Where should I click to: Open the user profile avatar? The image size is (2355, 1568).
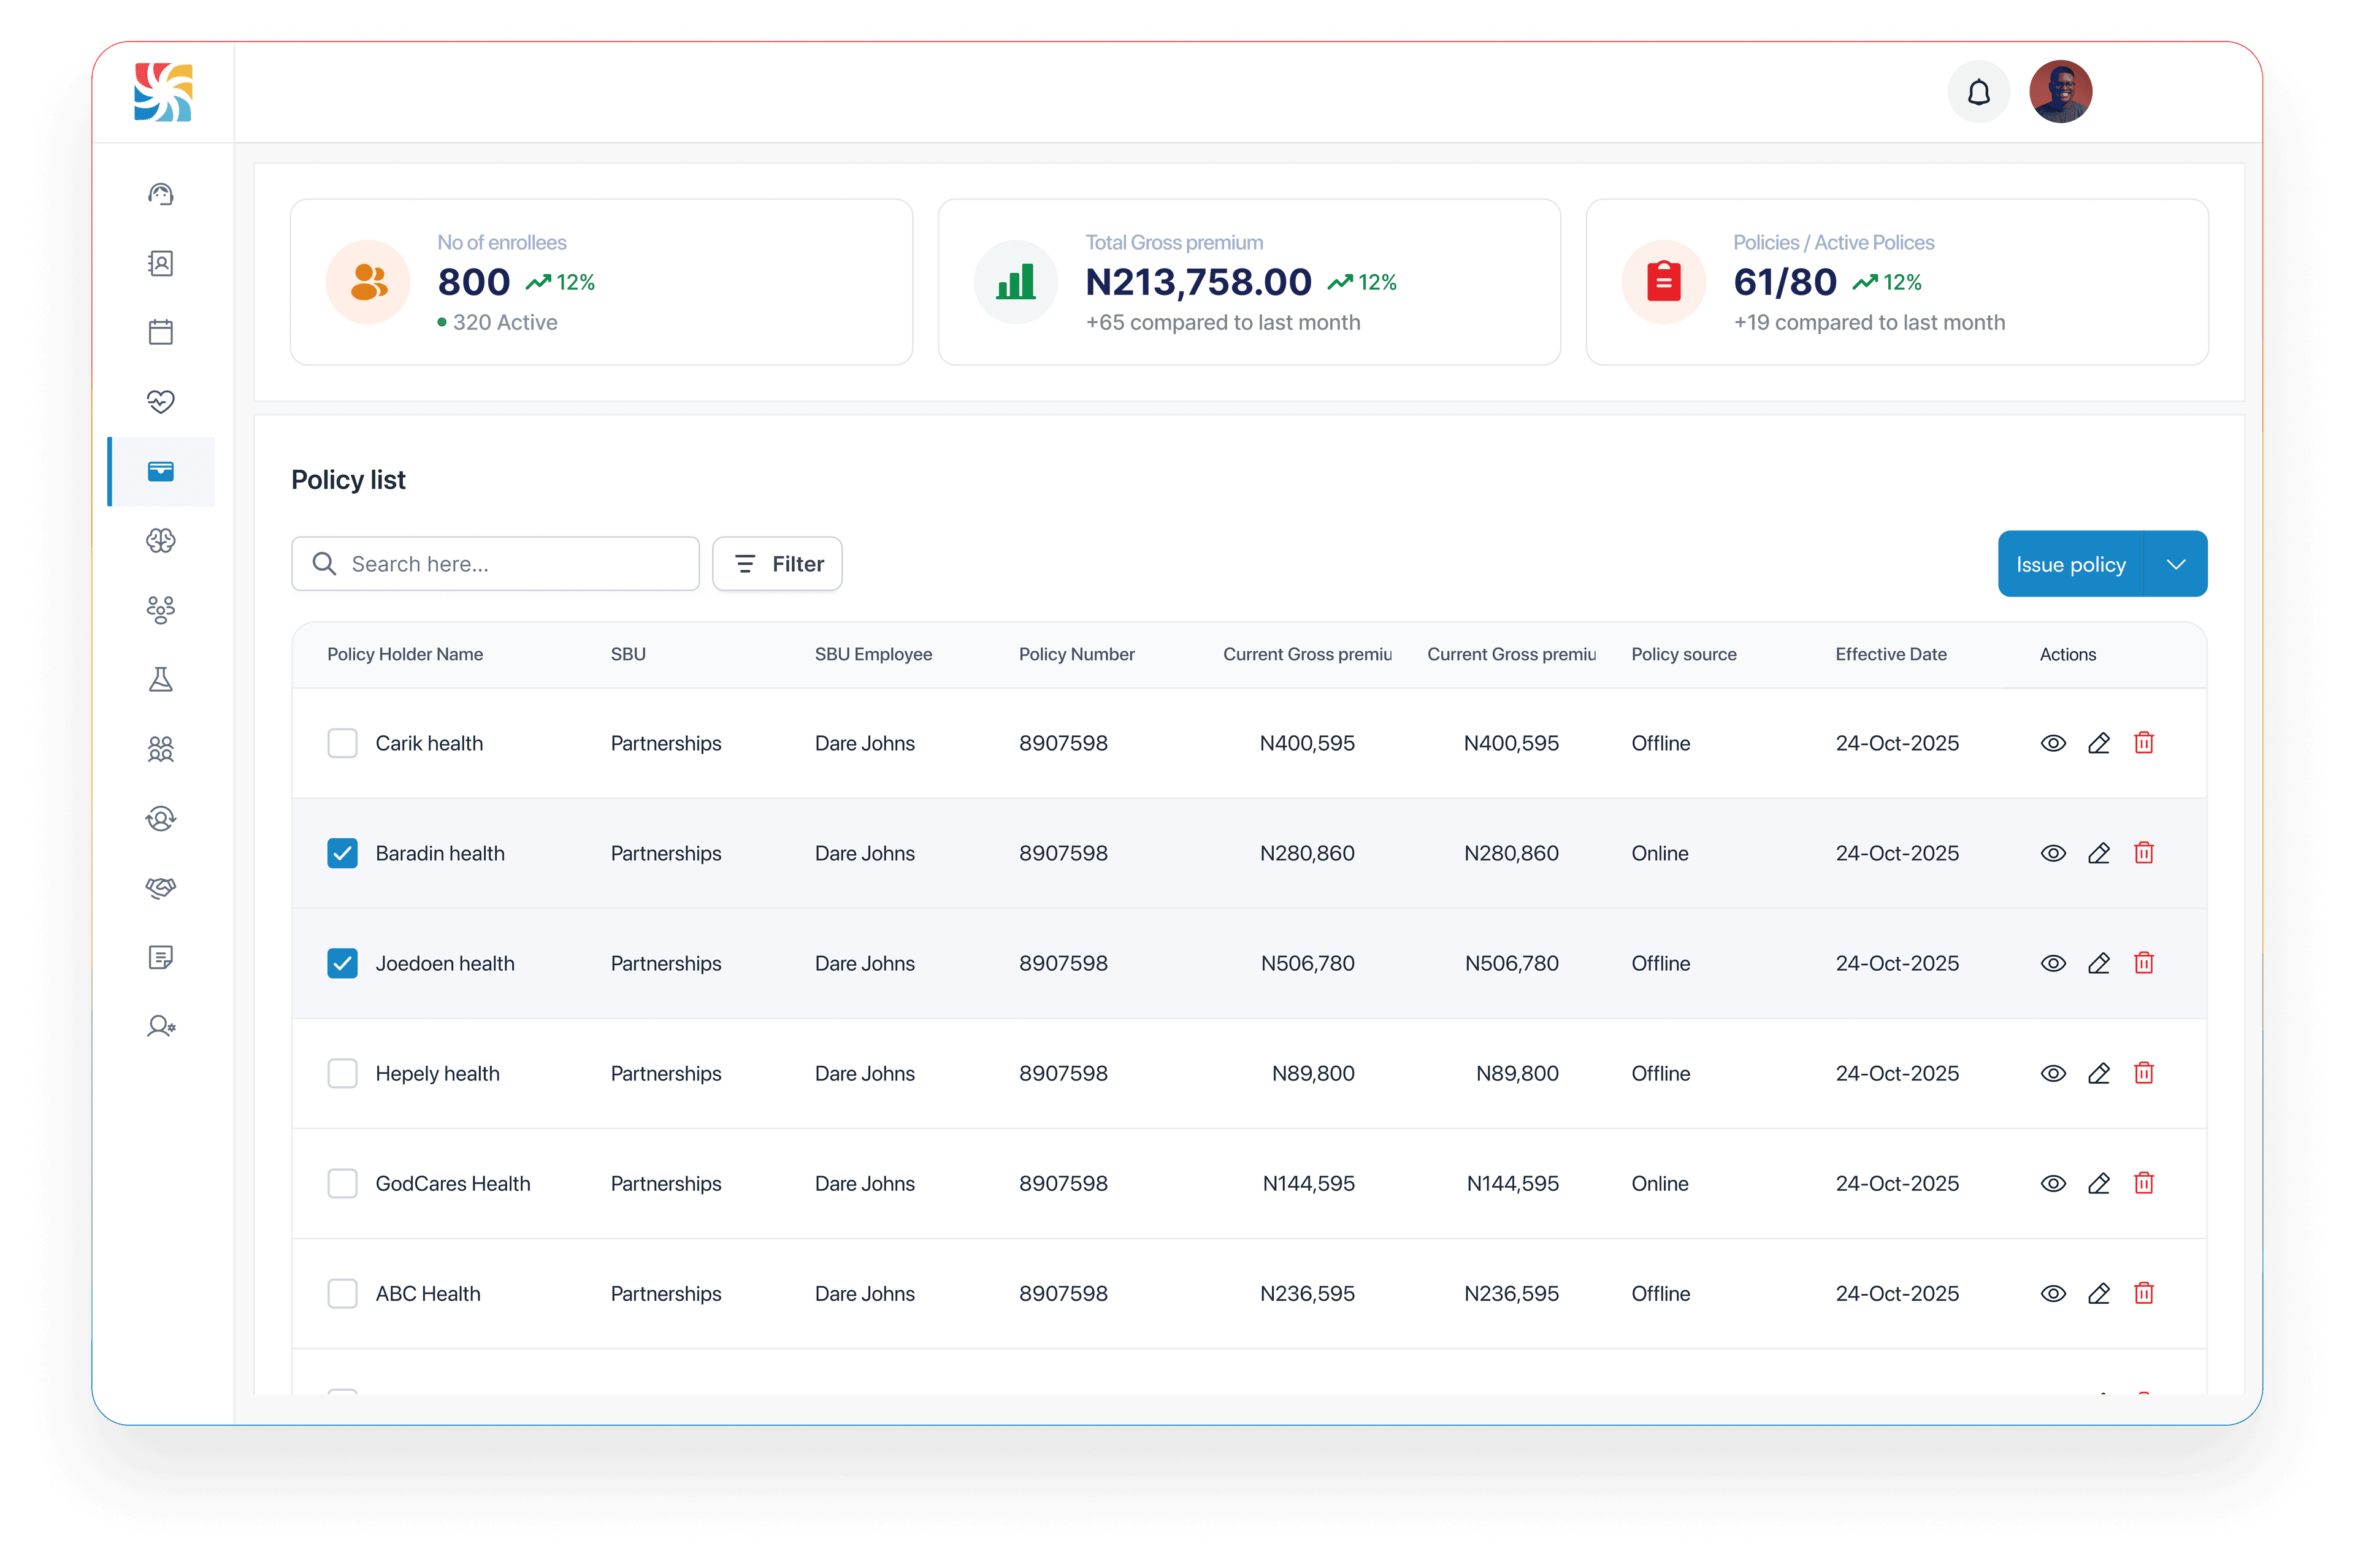coord(2060,92)
